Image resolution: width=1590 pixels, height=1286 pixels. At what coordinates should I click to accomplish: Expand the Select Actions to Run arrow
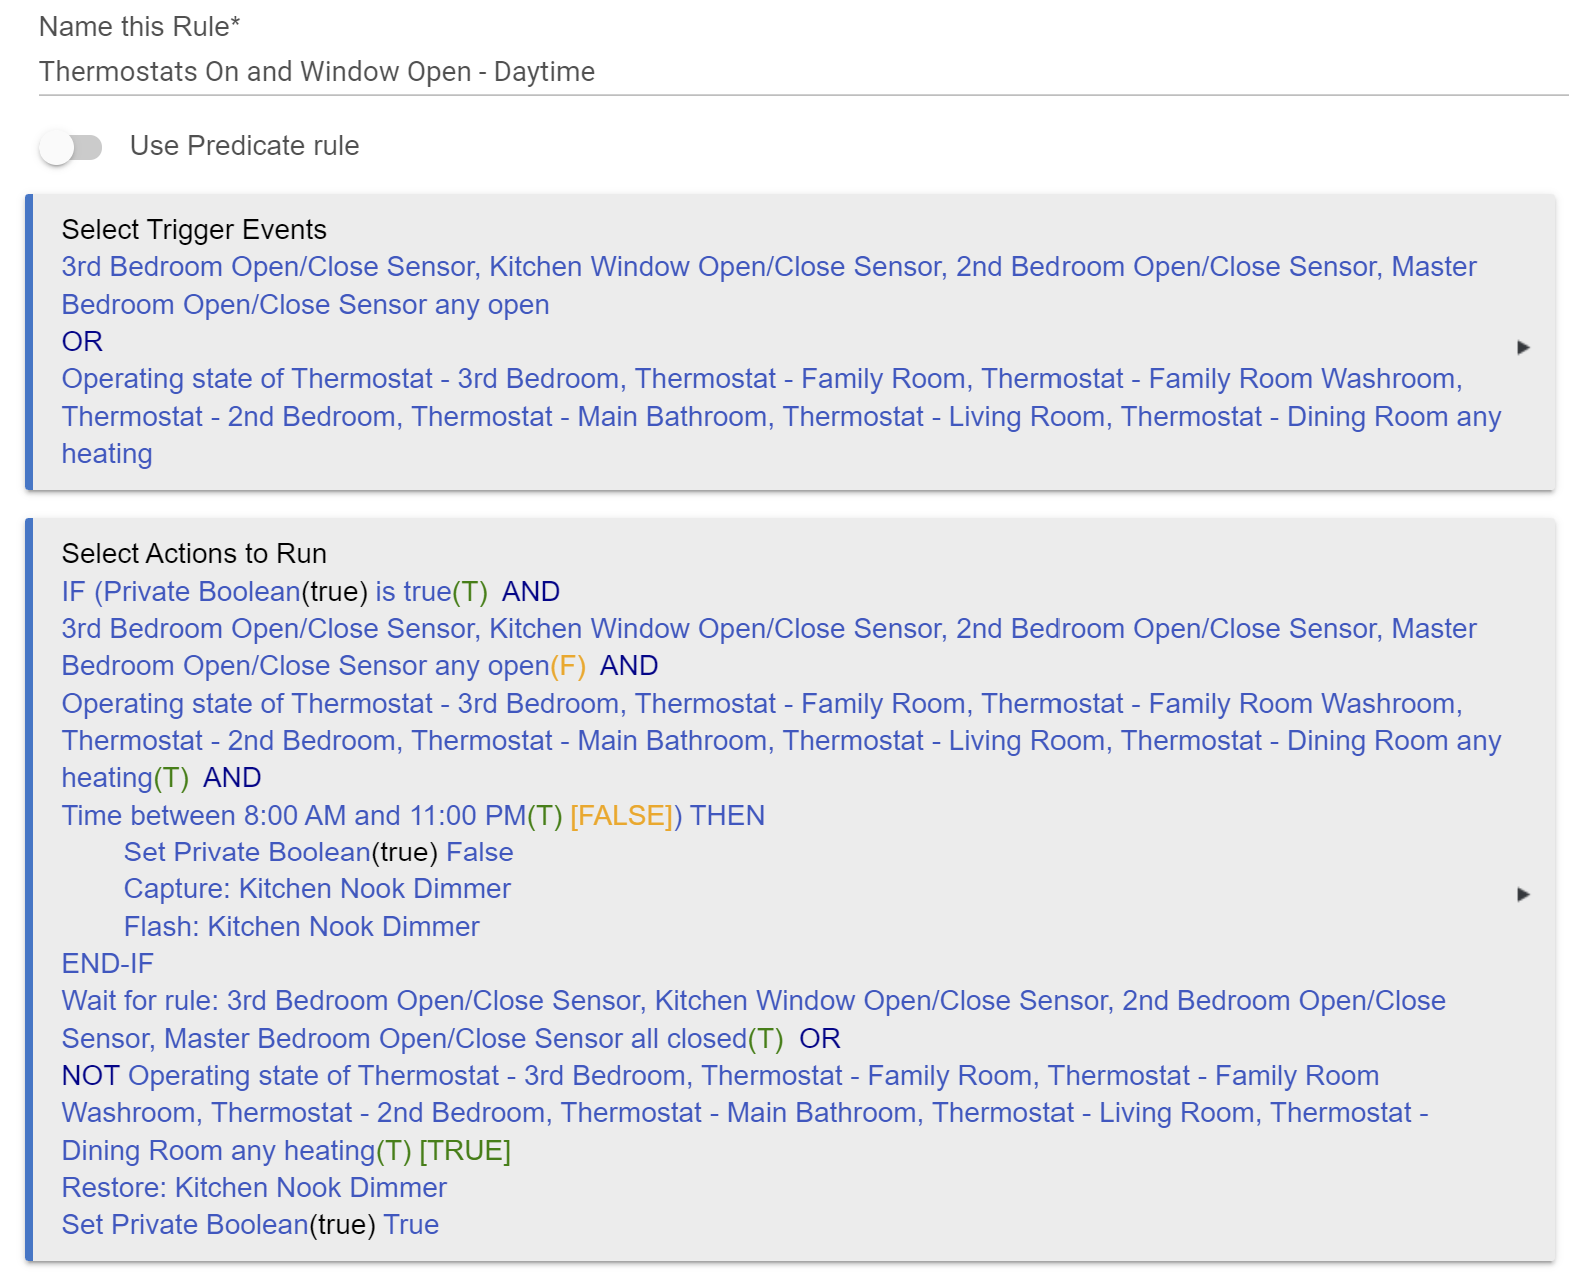pos(1523,894)
